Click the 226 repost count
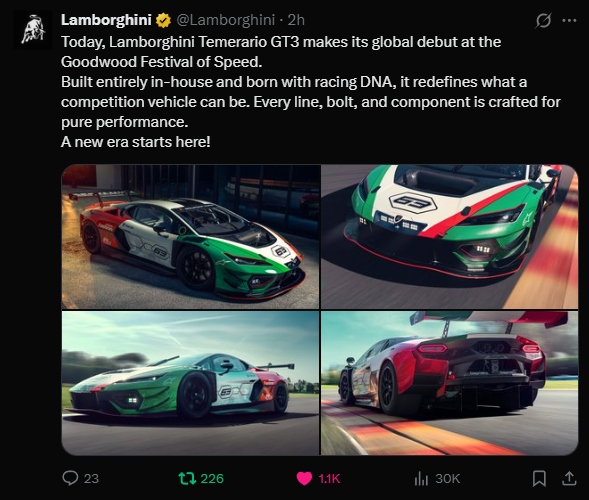This screenshot has width=589, height=500. pyautogui.click(x=212, y=479)
